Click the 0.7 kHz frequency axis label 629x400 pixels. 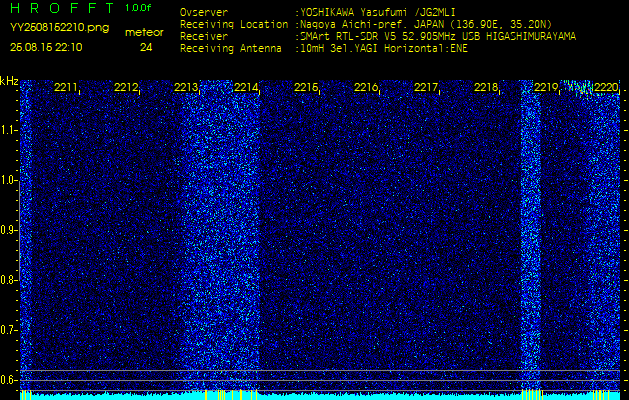coord(8,330)
